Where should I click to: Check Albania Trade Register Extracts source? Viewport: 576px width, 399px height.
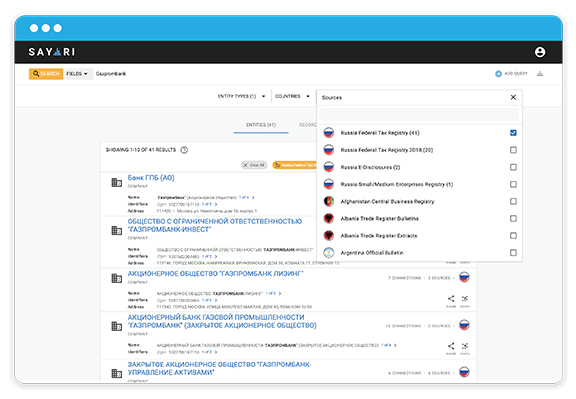(513, 236)
